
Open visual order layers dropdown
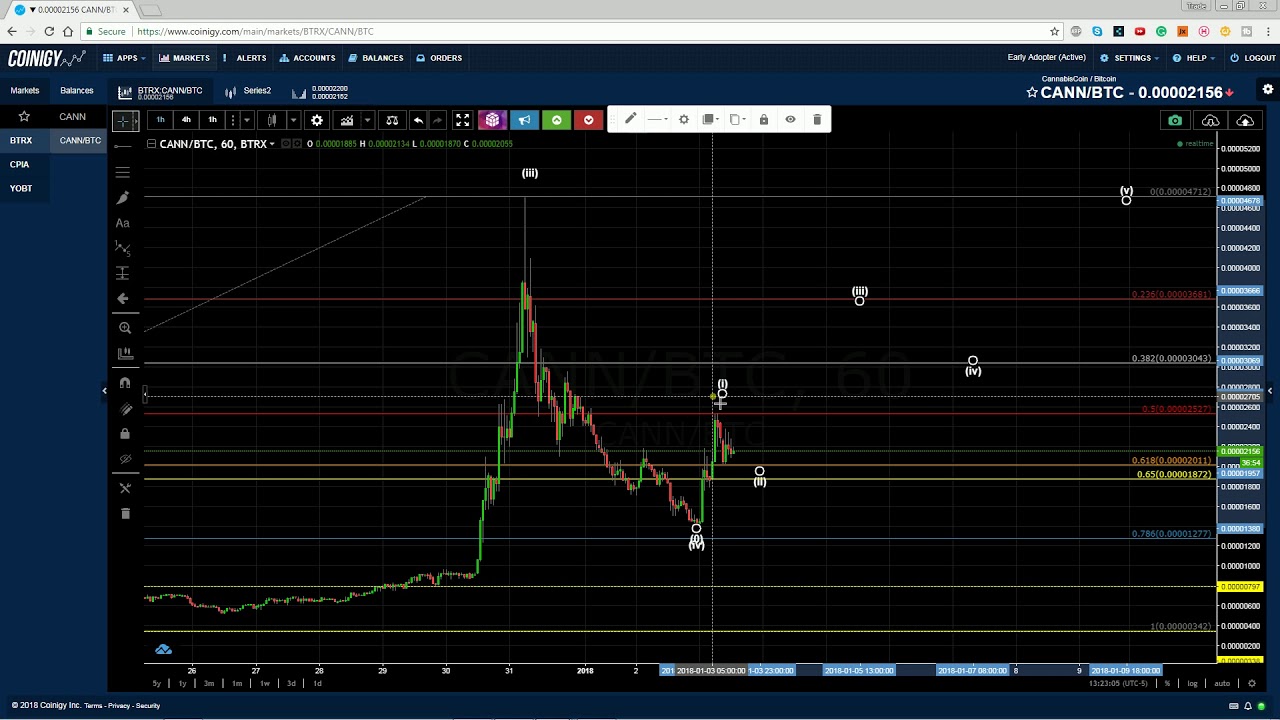click(710, 120)
